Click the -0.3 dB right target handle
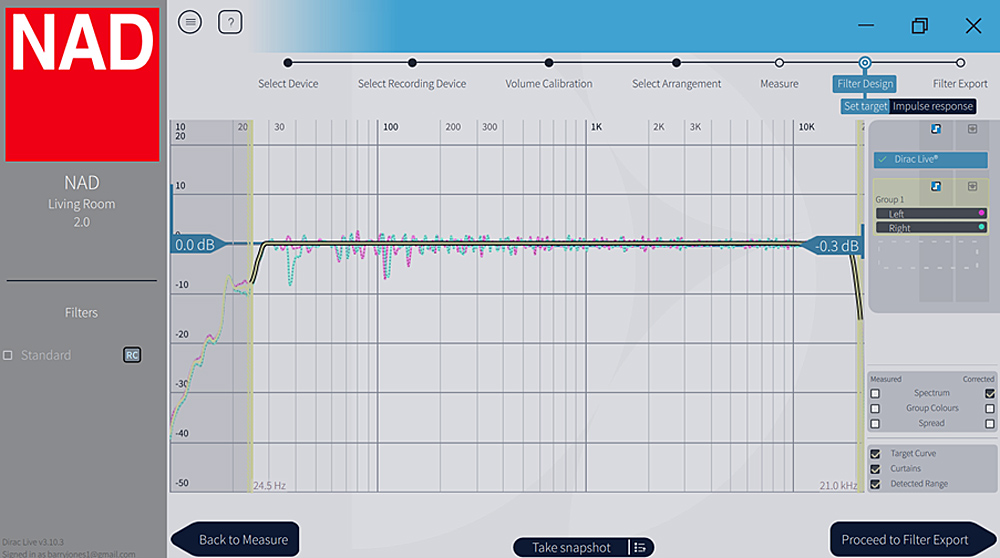 [833, 246]
